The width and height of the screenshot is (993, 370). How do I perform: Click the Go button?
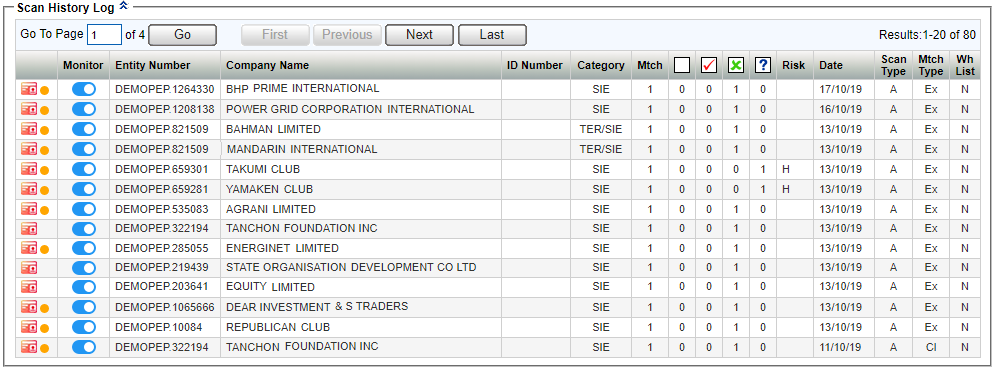182,35
